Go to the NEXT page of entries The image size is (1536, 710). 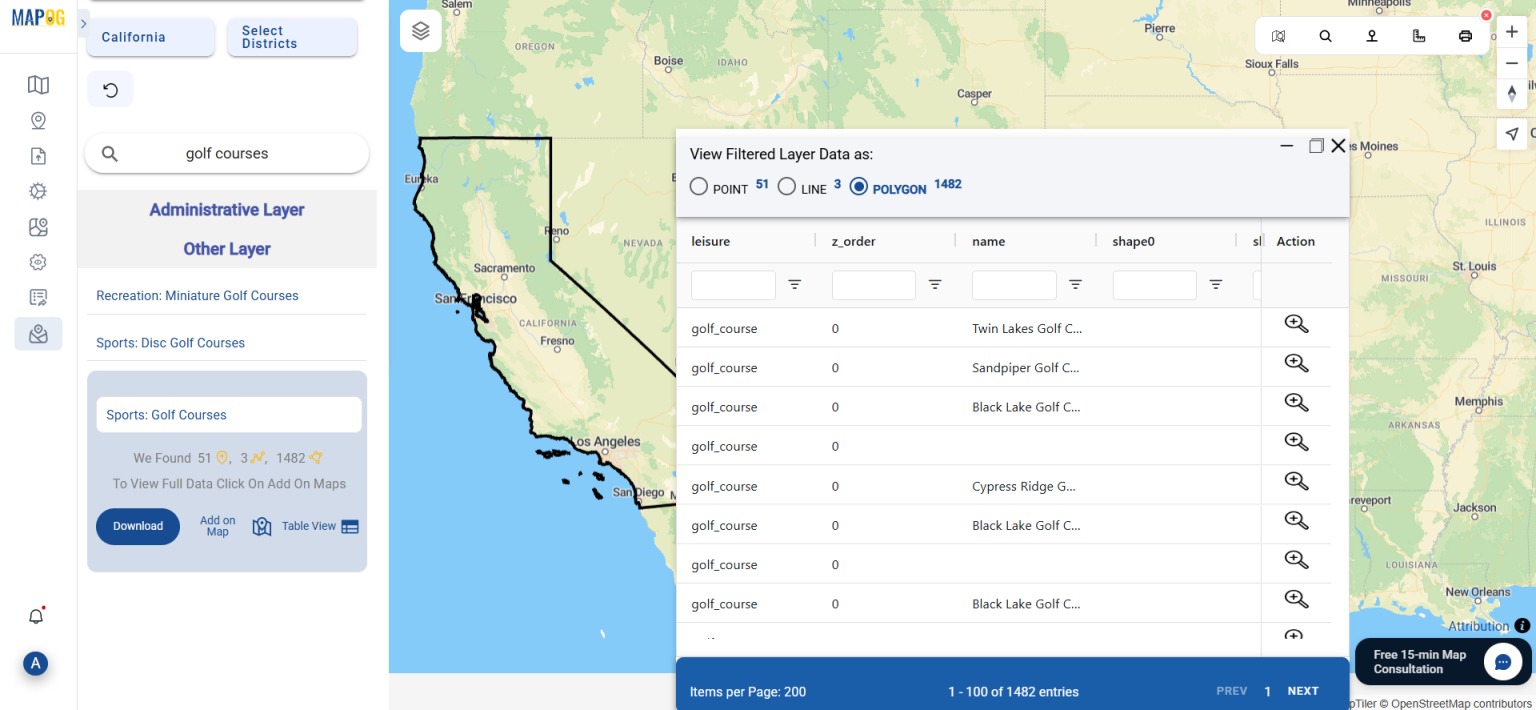[1302, 690]
